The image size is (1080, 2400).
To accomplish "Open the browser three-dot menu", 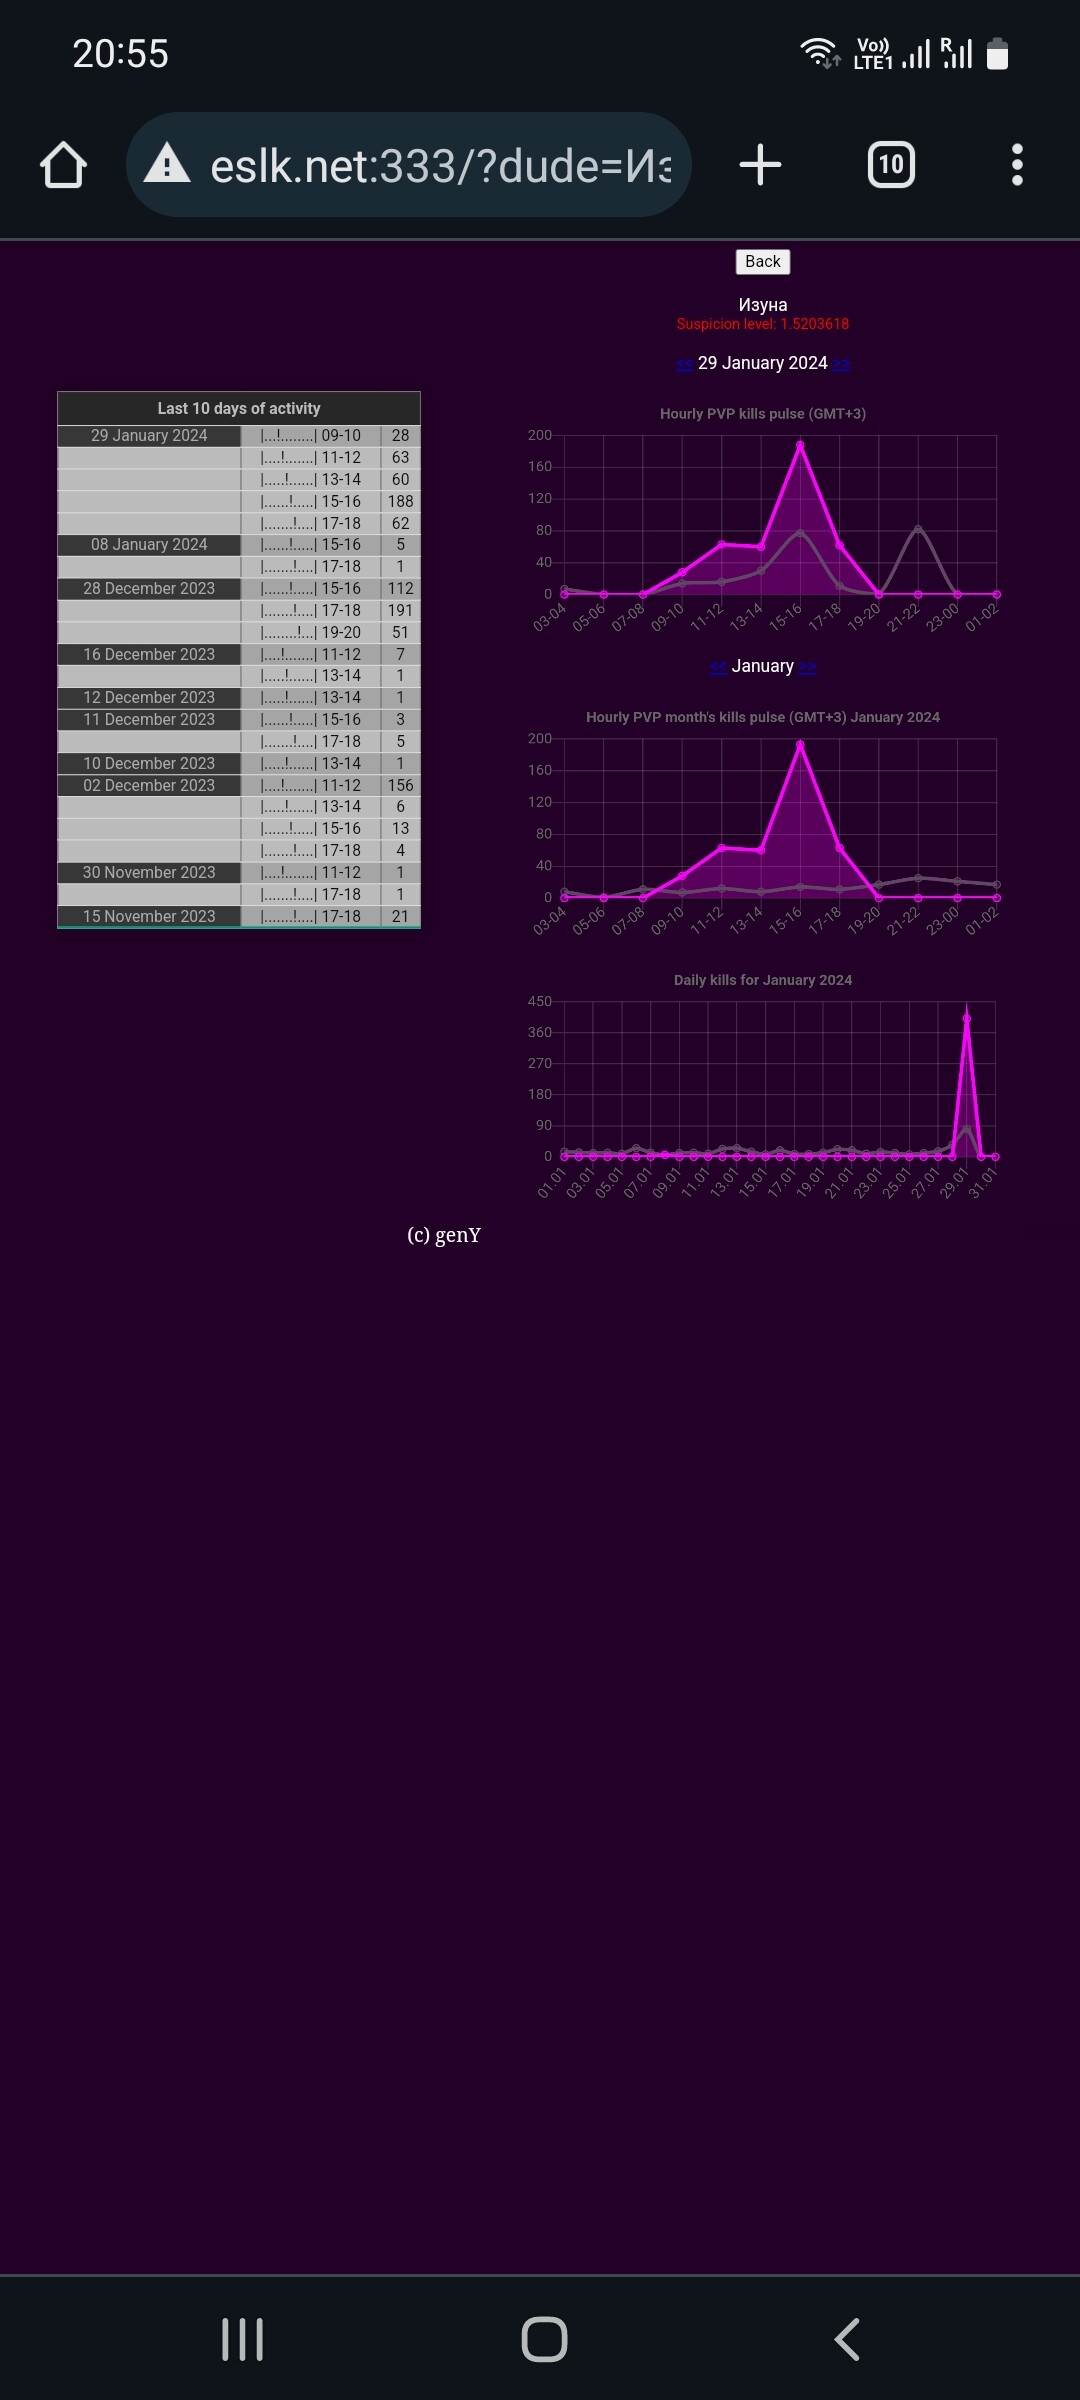I will click(1017, 165).
